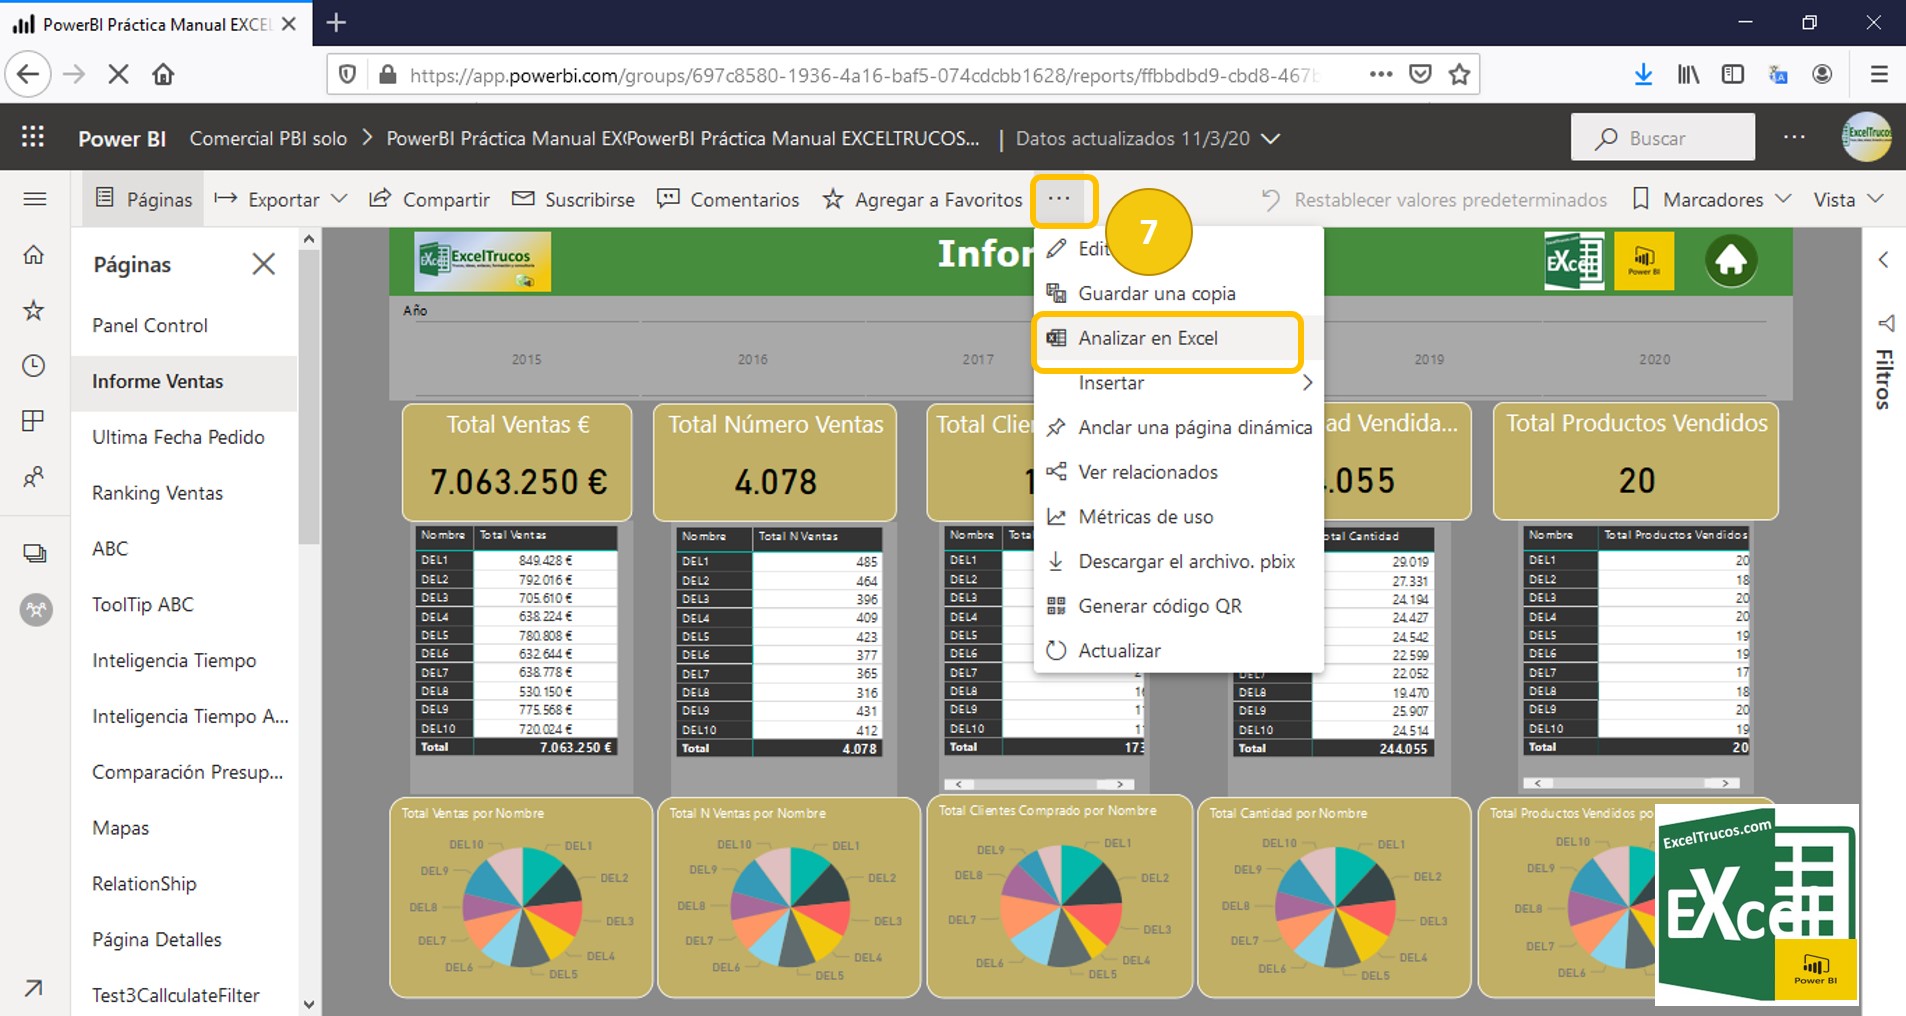Open the Home icon in the left sidebar
1906x1016 pixels.
pyautogui.click(x=34, y=254)
